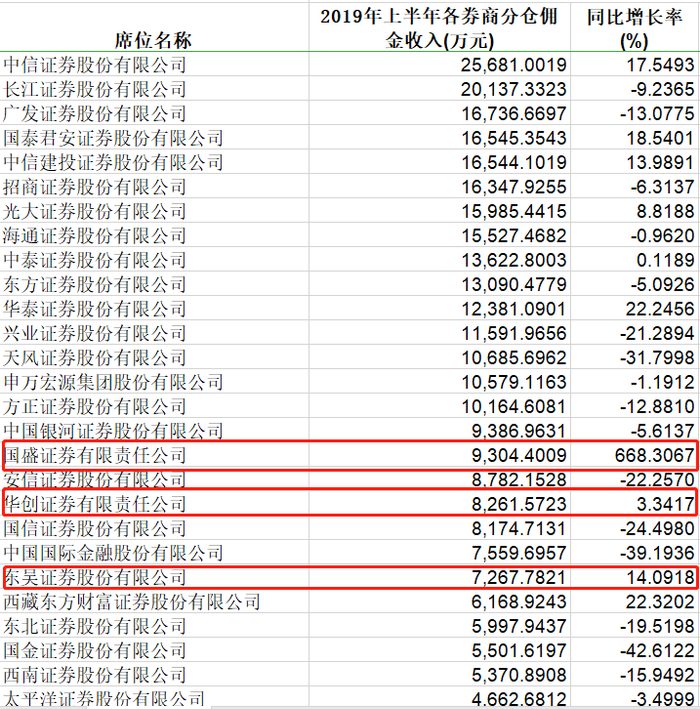Click 申万宏源集团股份有限公司
Viewport: 700px width, 709px height.
tap(113, 382)
